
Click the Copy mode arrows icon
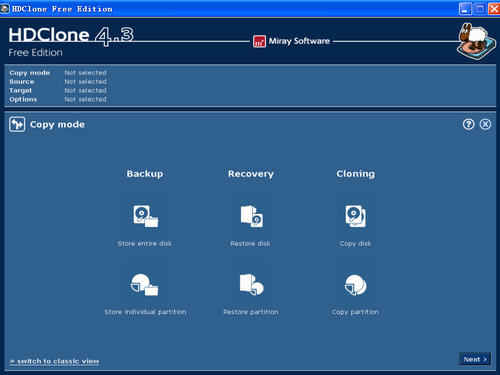(x=17, y=124)
